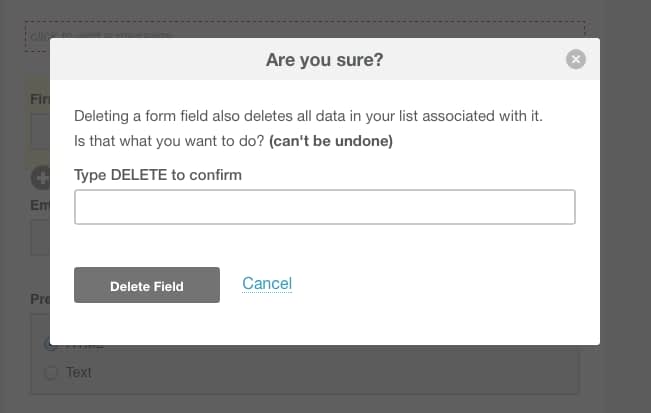Click the dimmed email field edge
The width and height of the screenshot is (651, 413).
[x=40, y=238]
